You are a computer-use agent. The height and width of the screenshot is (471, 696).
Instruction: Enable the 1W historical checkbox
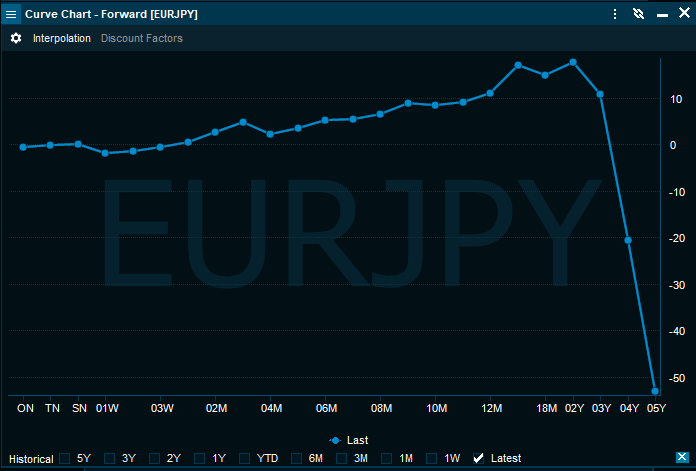pos(433,458)
